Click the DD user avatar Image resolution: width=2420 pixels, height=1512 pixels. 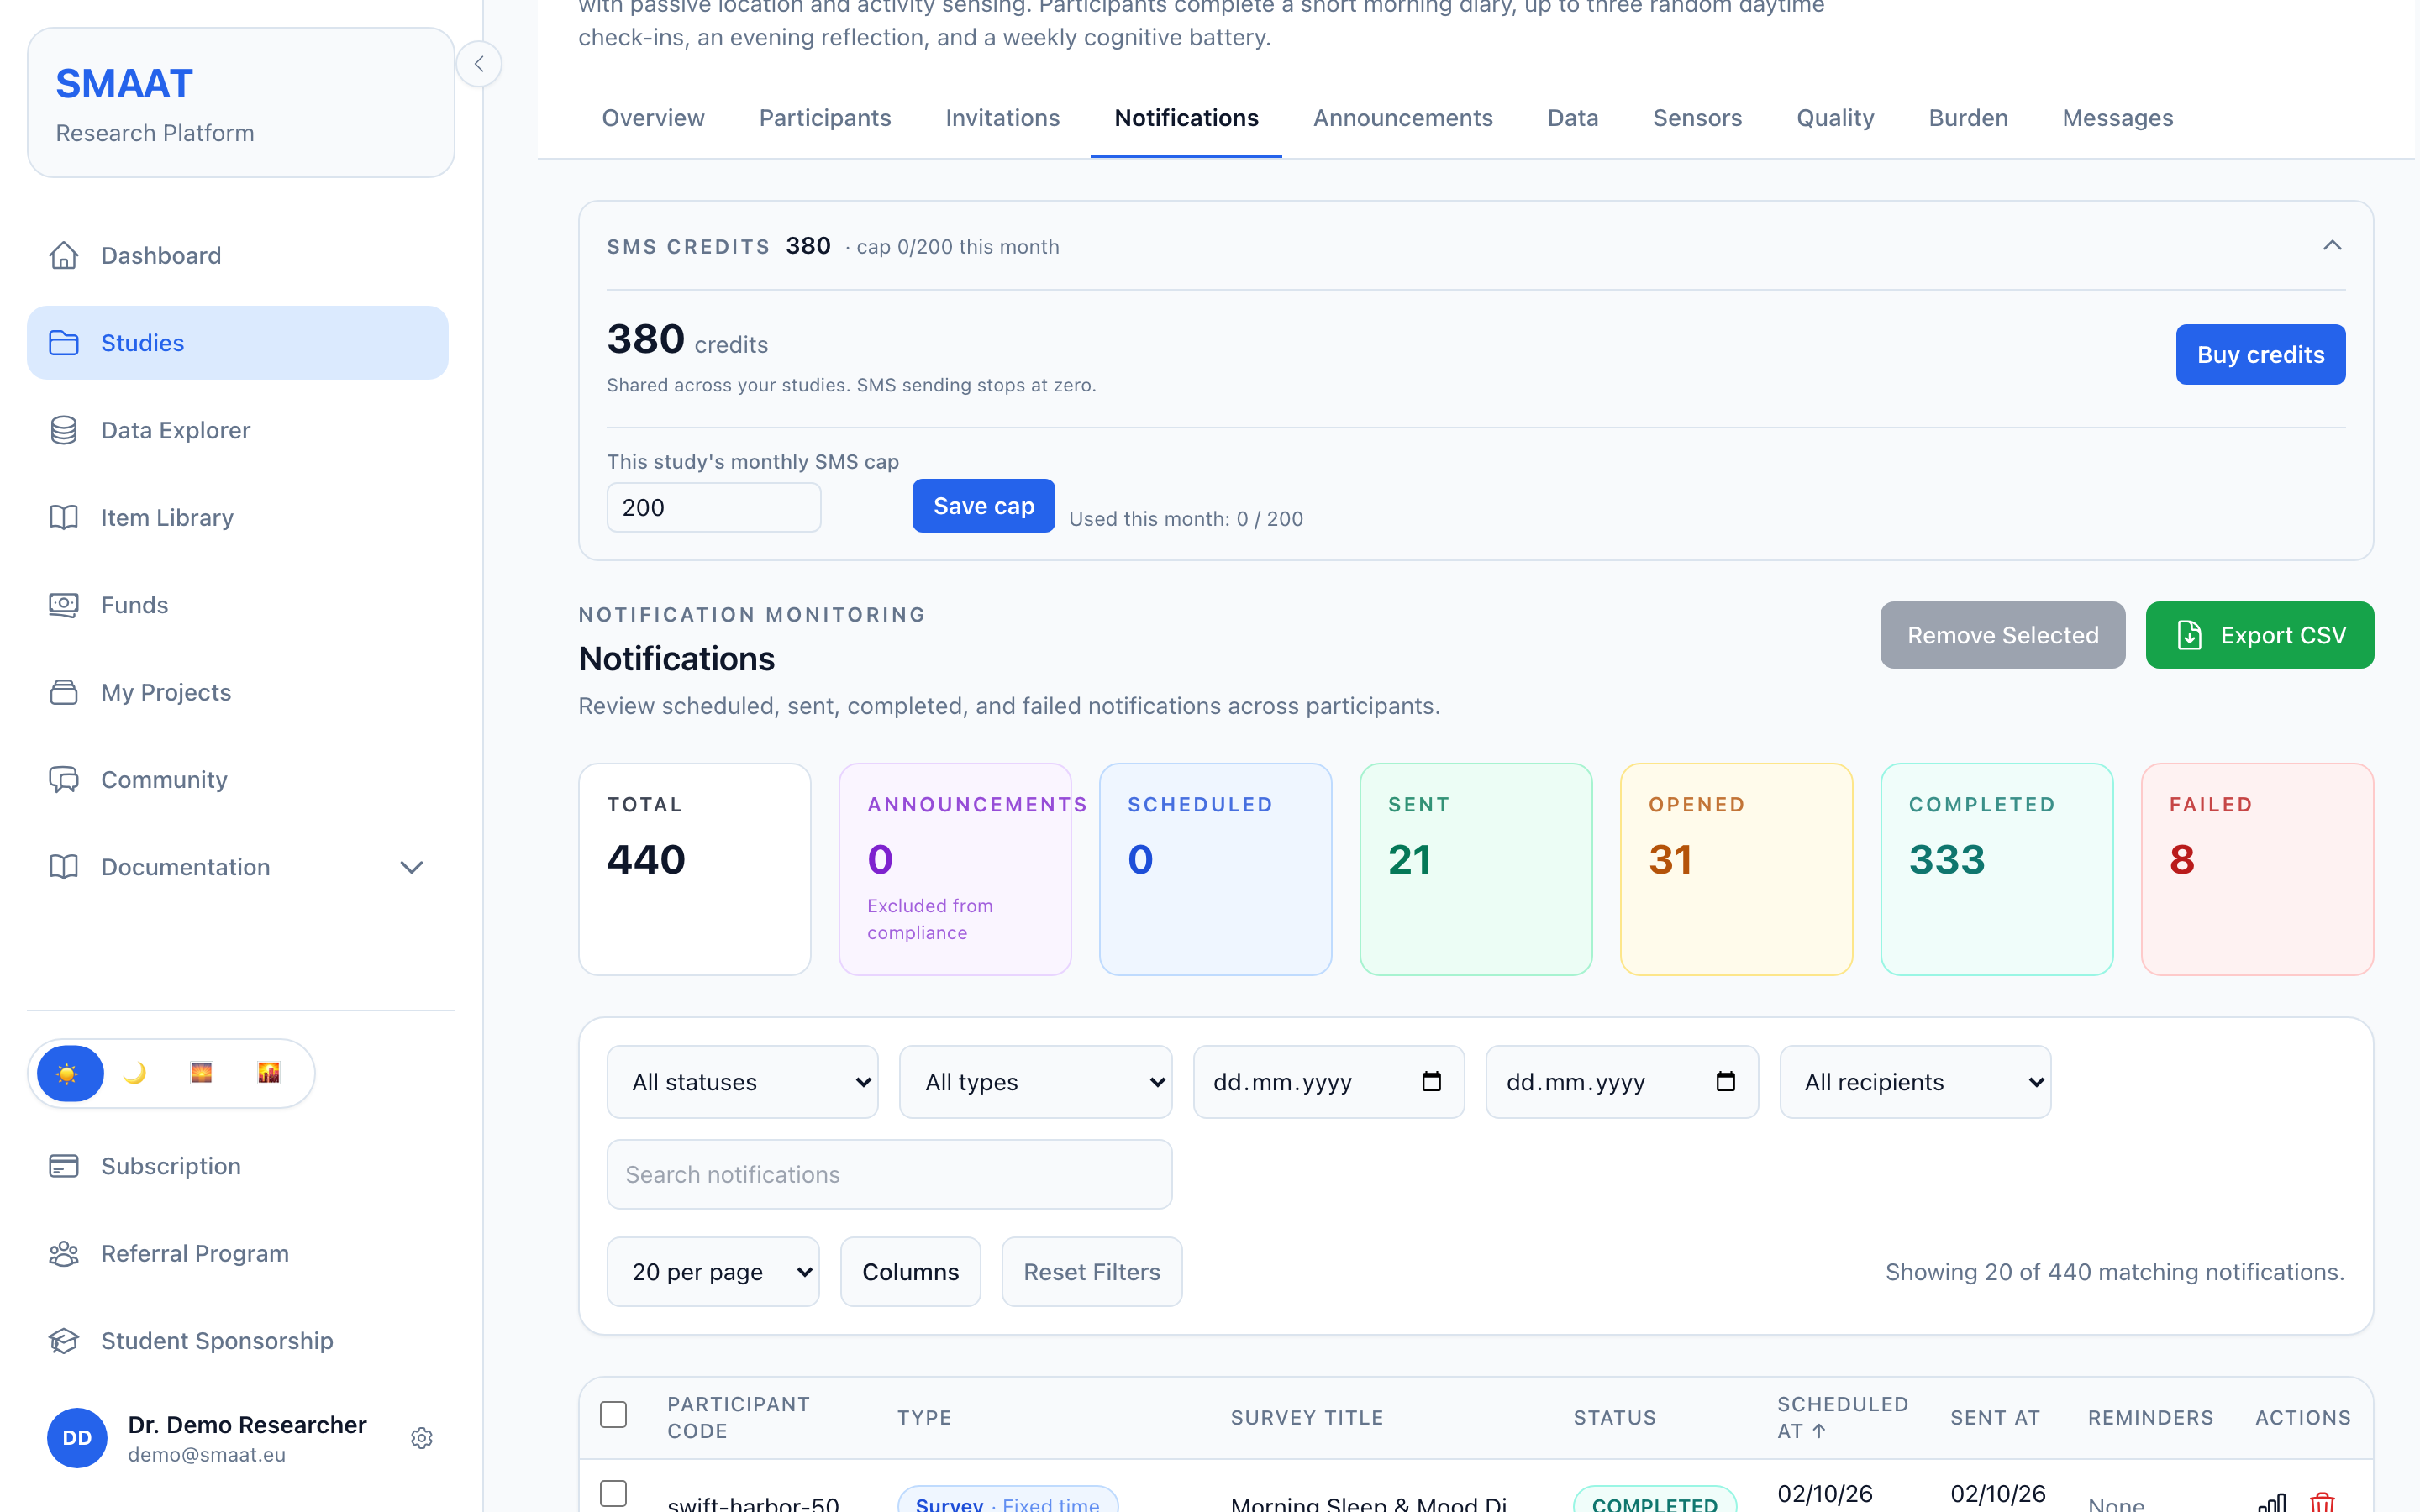point(77,1438)
